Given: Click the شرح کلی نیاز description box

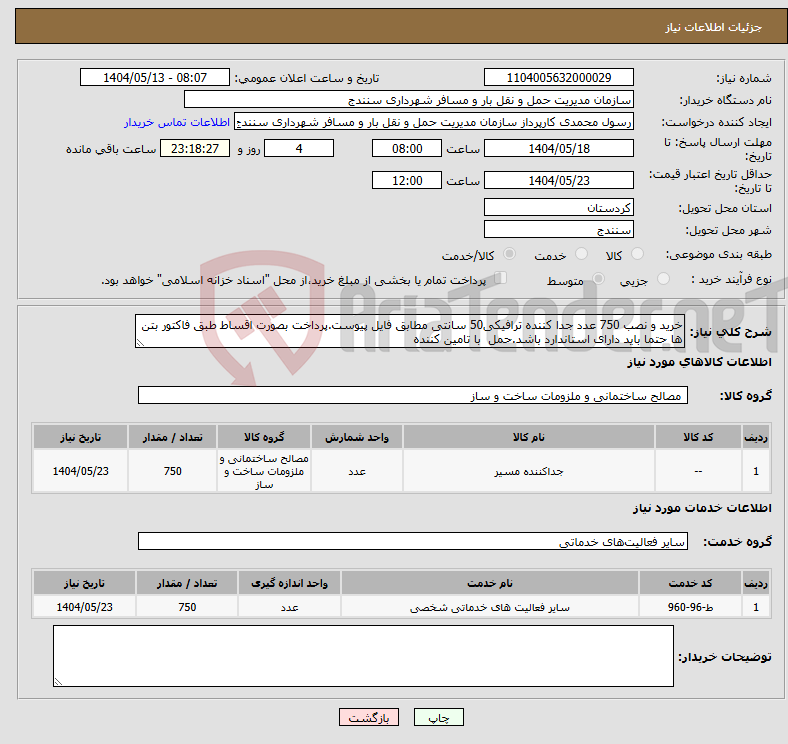Looking at the screenshot, I should click(x=410, y=331).
